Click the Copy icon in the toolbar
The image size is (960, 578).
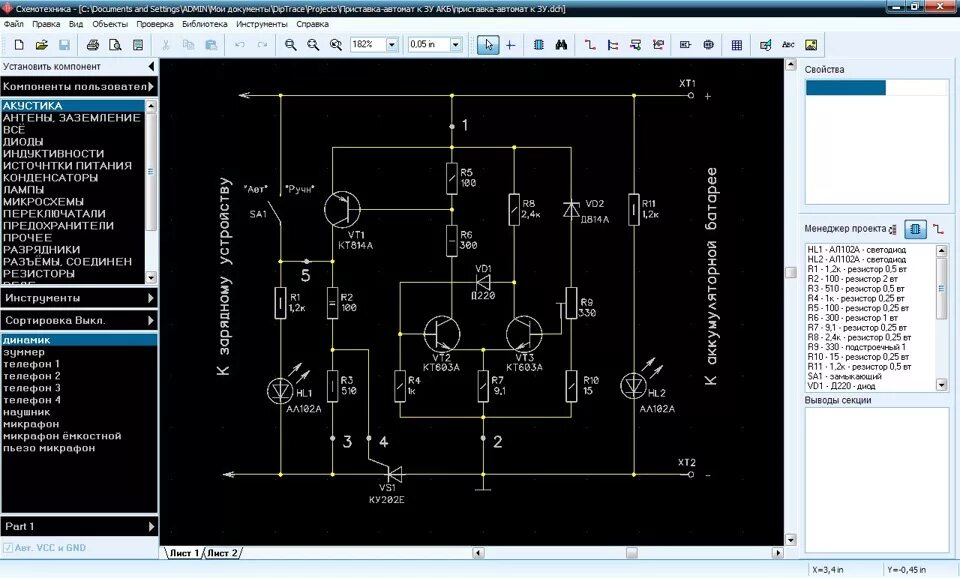pos(188,45)
